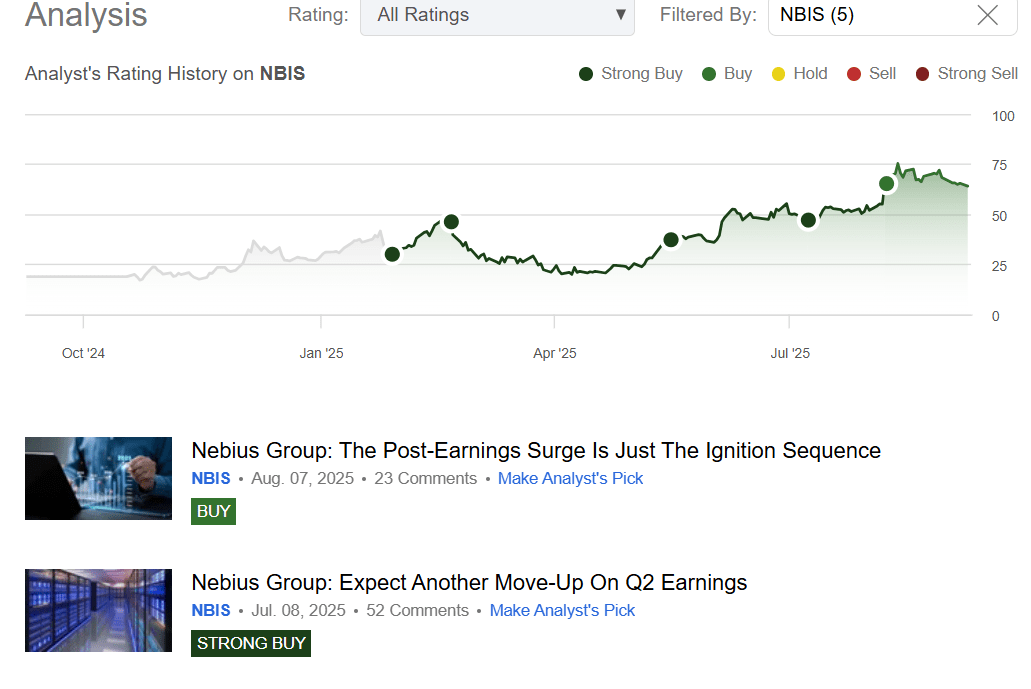Clear the NBIS (5) filter with the X
The height and width of the screenshot is (689, 1031).
(x=987, y=14)
